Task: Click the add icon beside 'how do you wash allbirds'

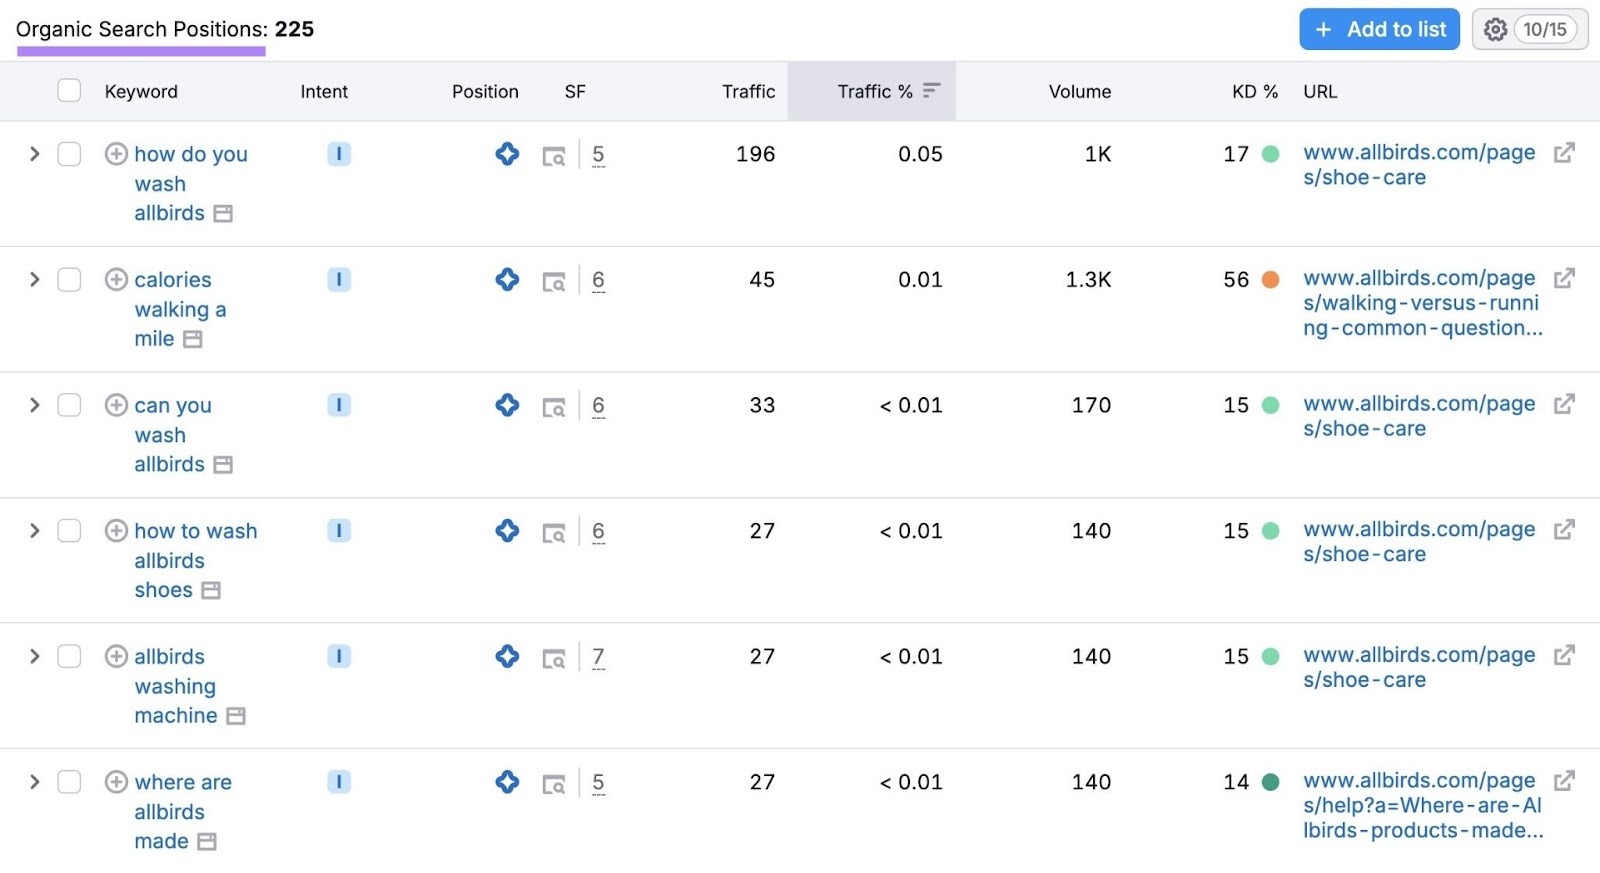Action: pos(116,154)
